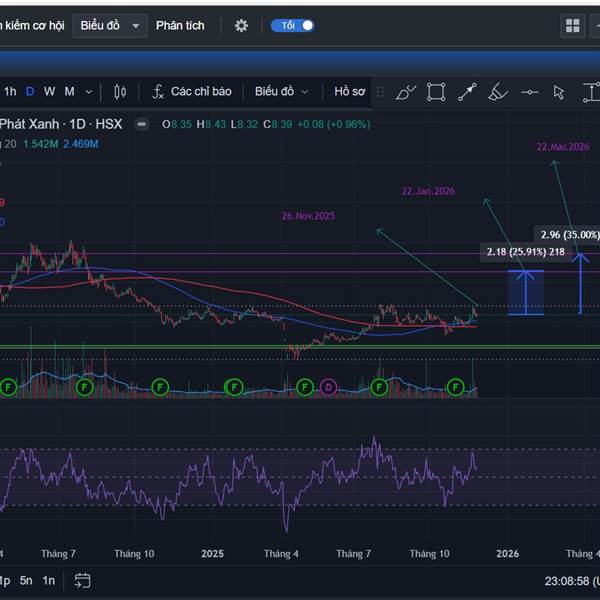Open the candlestick chart type selector
The image size is (600, 600).
pos(120,92)
